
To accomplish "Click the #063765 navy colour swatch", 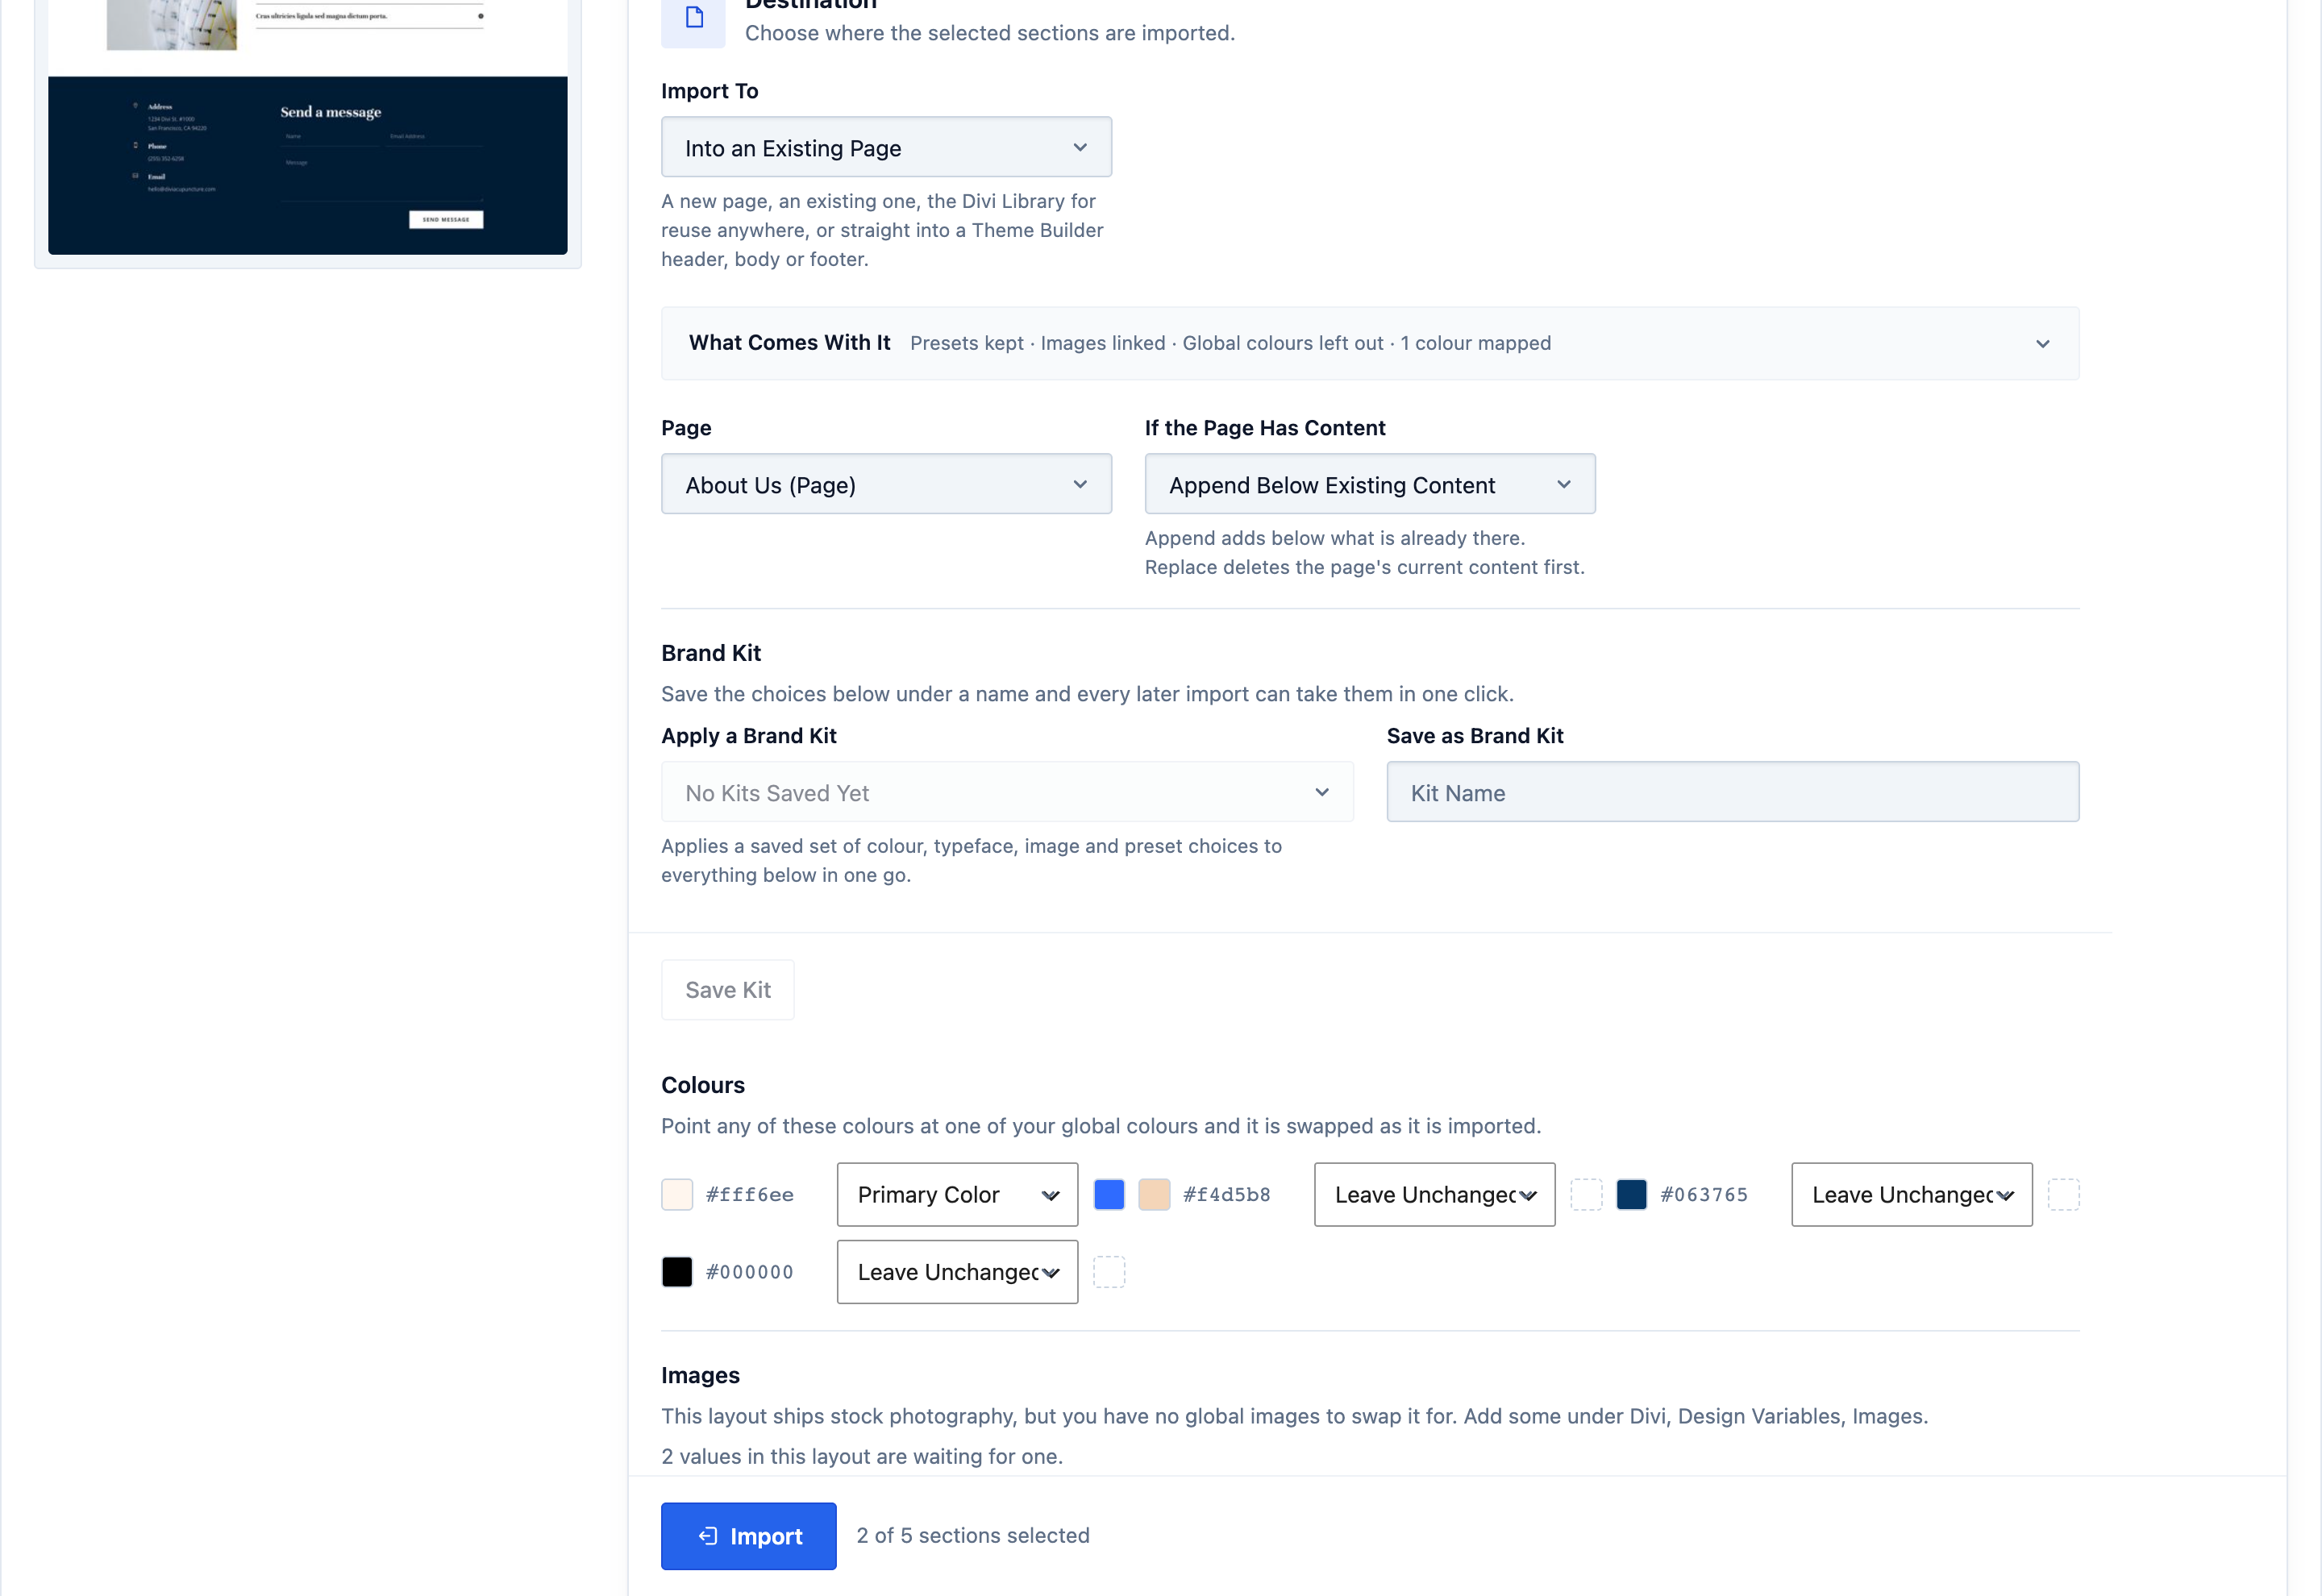I will click(1631, 1194).
